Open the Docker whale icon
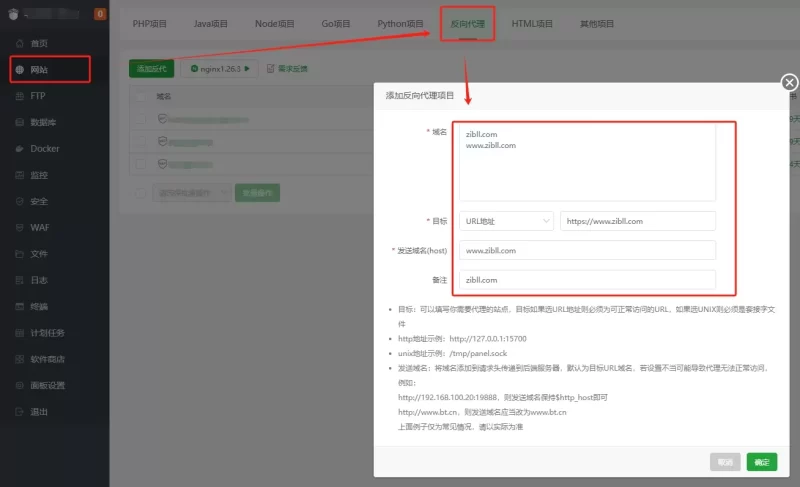Image resolution: width=800 pixels, height=487 pixels. 19,149
